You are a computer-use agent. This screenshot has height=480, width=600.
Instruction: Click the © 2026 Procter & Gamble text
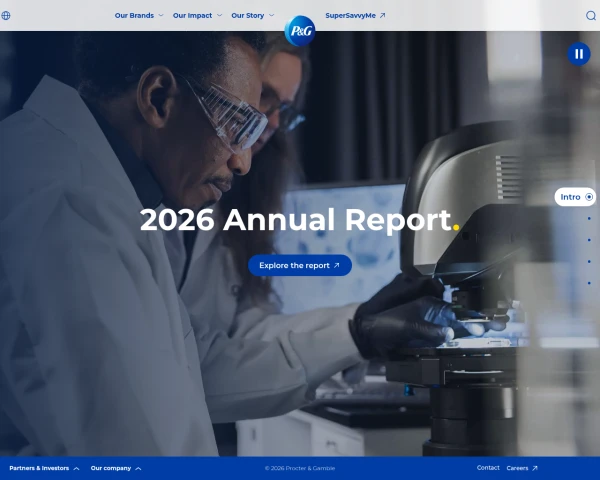pyautogui.click(x=300, y=468)
